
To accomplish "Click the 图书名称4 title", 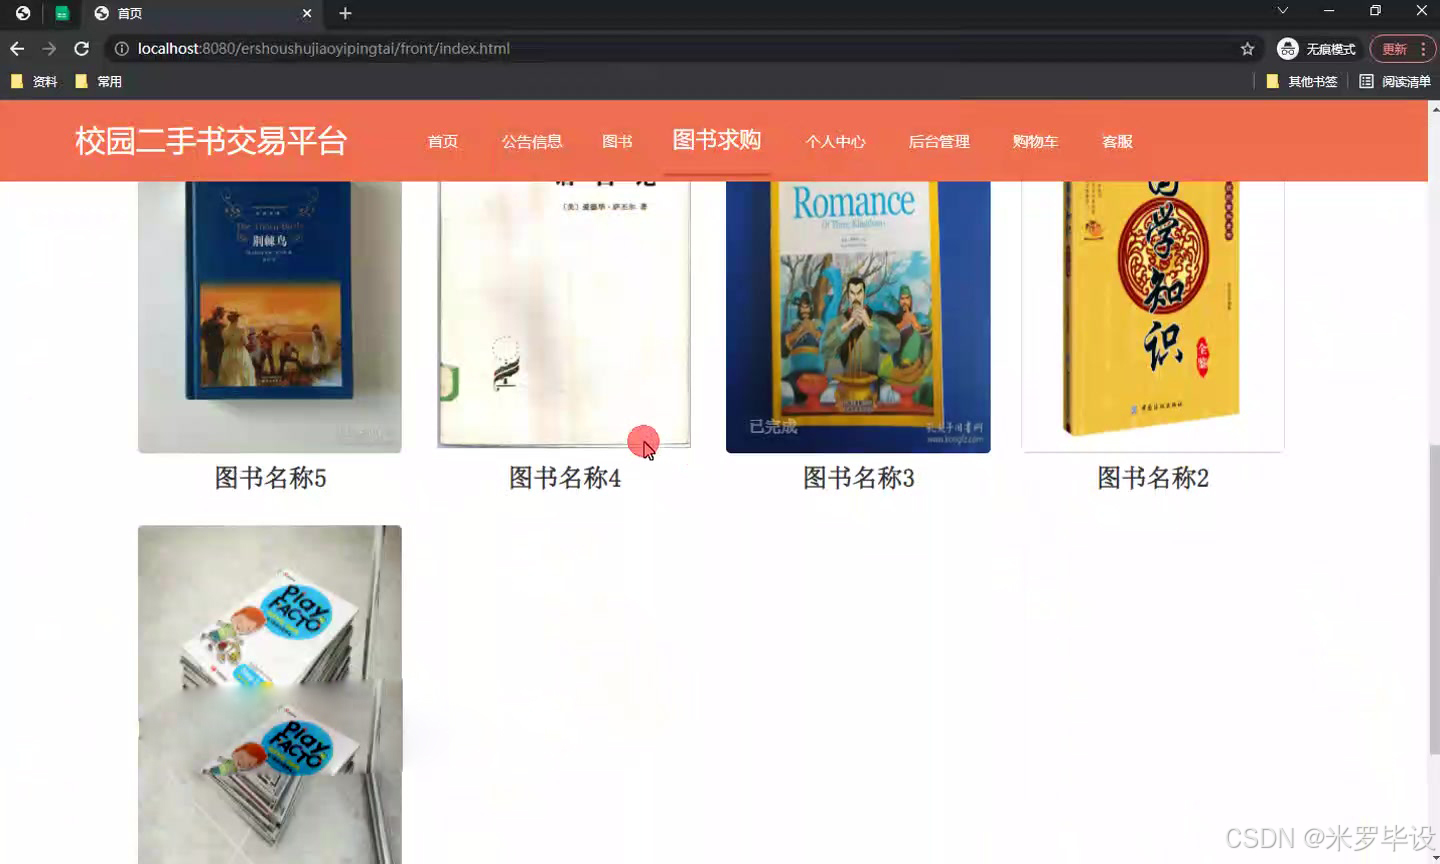I will pyautogui.click(x=564, y=478).
